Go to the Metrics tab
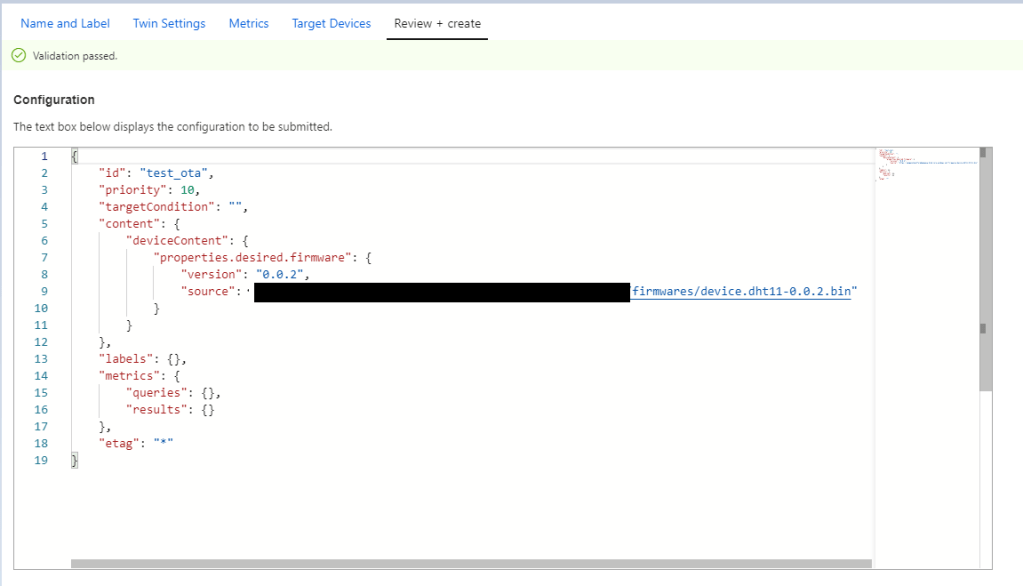 click(248, 23)
